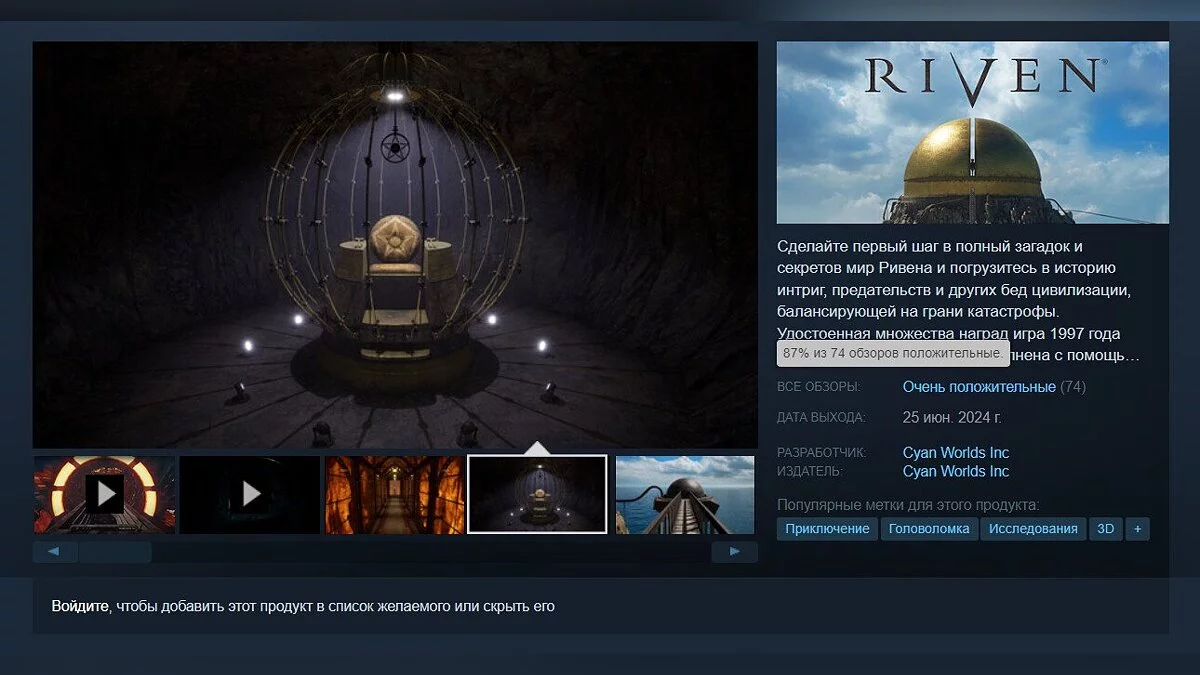Screen dimensions: 1200x675
Task: Click 'Популярные метки для этого продукта:' text
Action: pyautogui.click(x=908, y=505)
